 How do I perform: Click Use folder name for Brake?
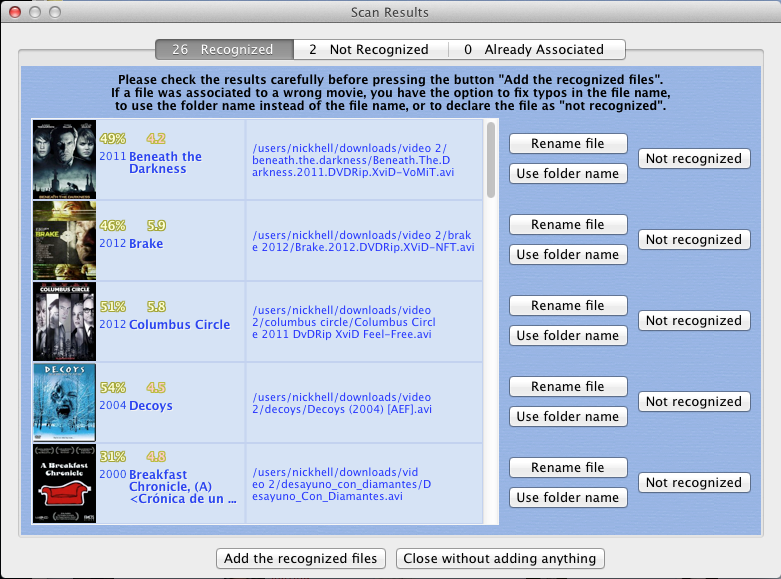point(568,255)
